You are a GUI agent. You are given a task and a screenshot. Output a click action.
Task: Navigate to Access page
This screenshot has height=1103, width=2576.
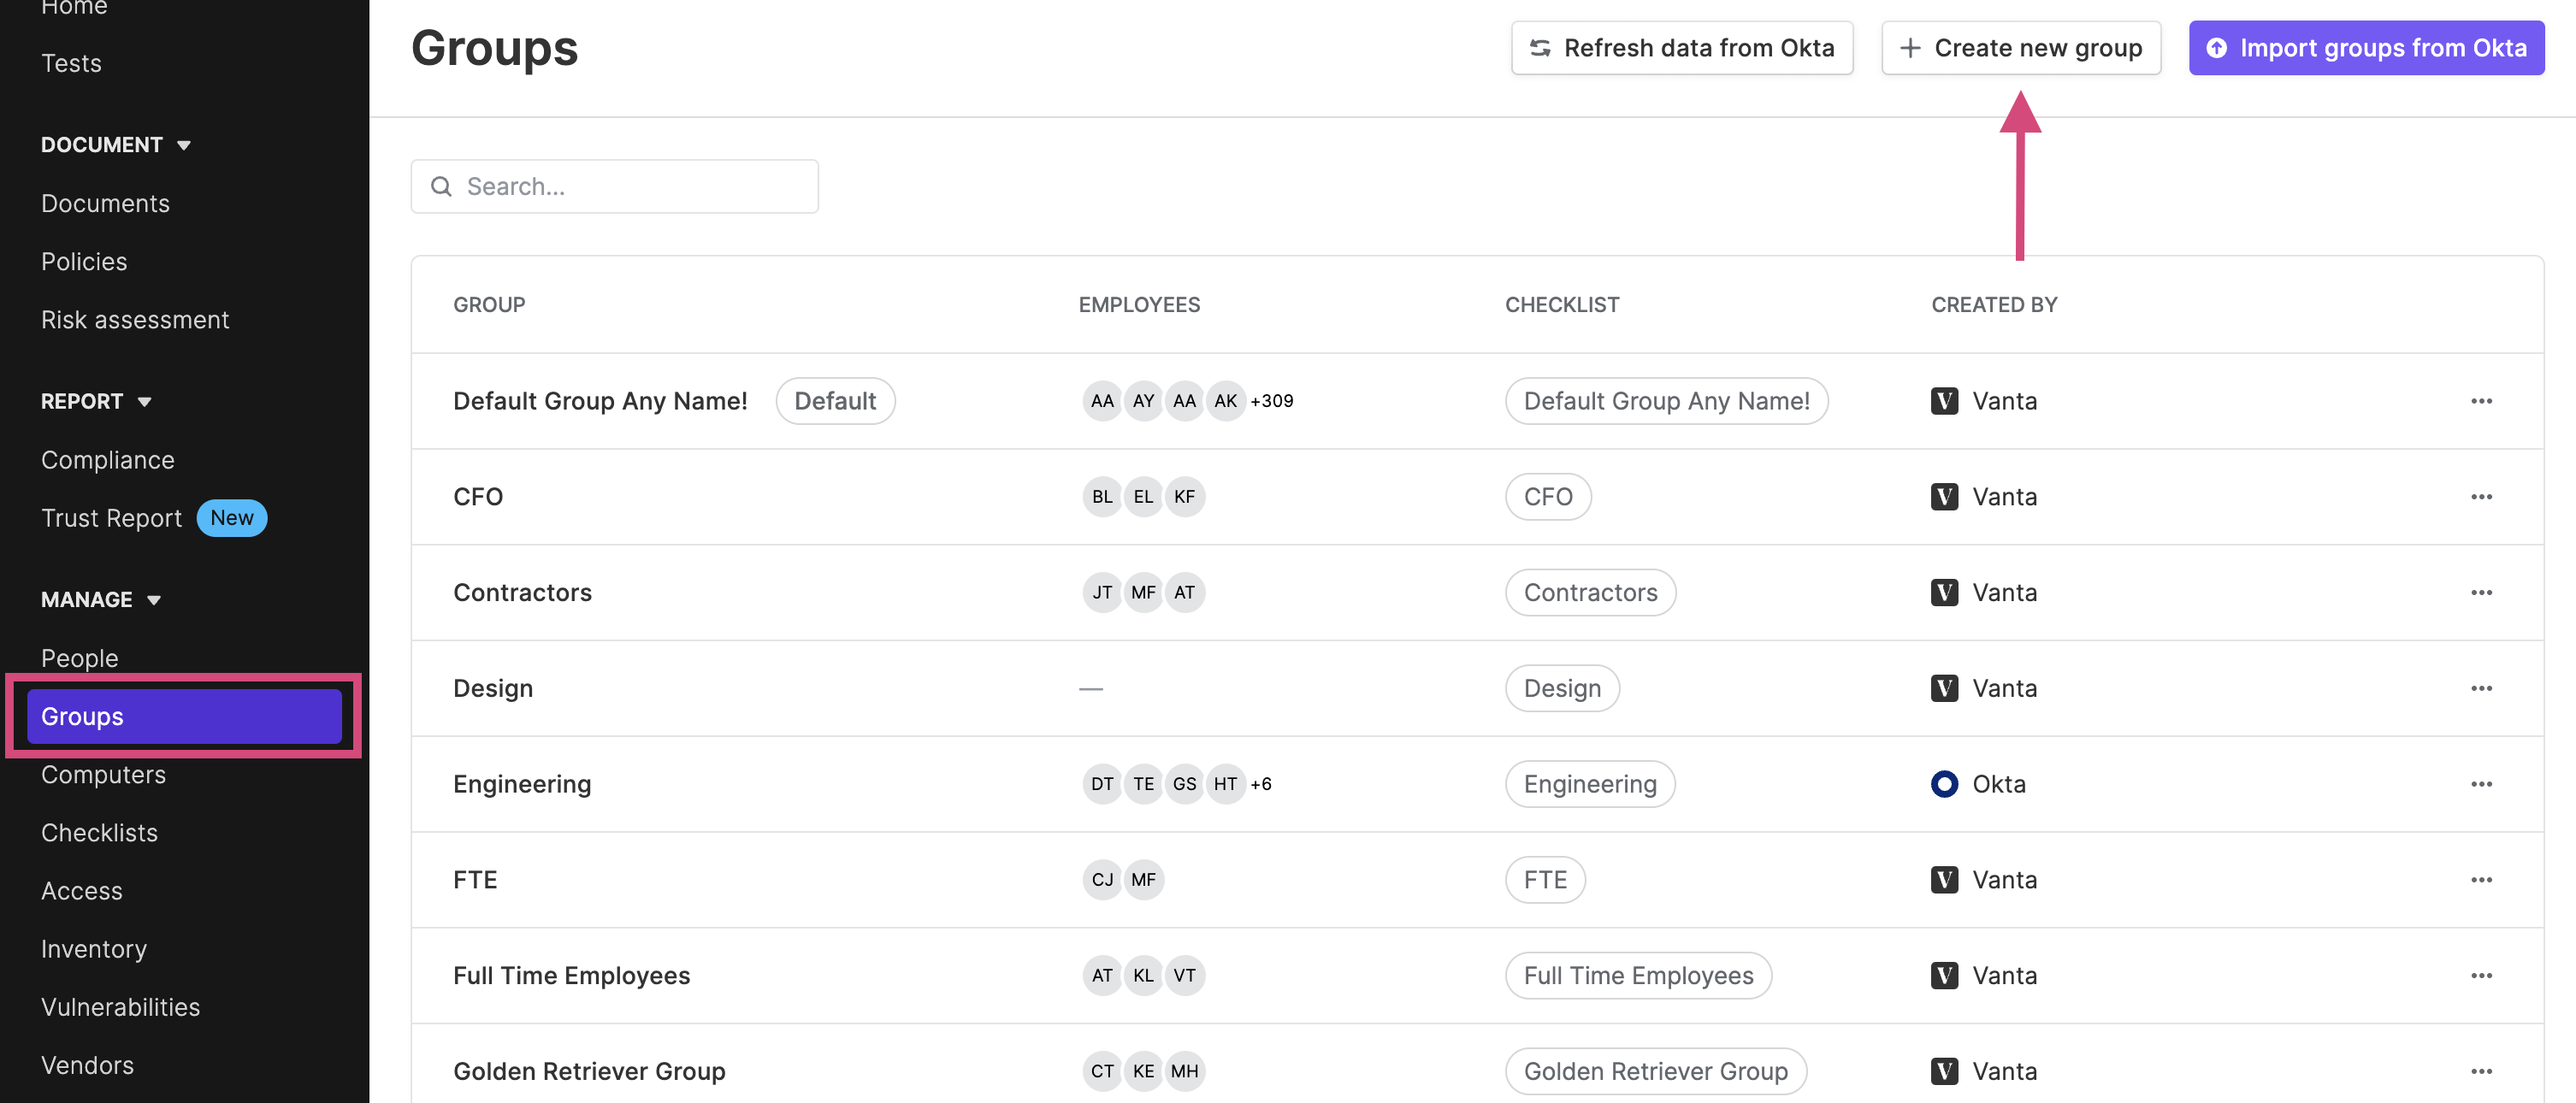point(82,891)
